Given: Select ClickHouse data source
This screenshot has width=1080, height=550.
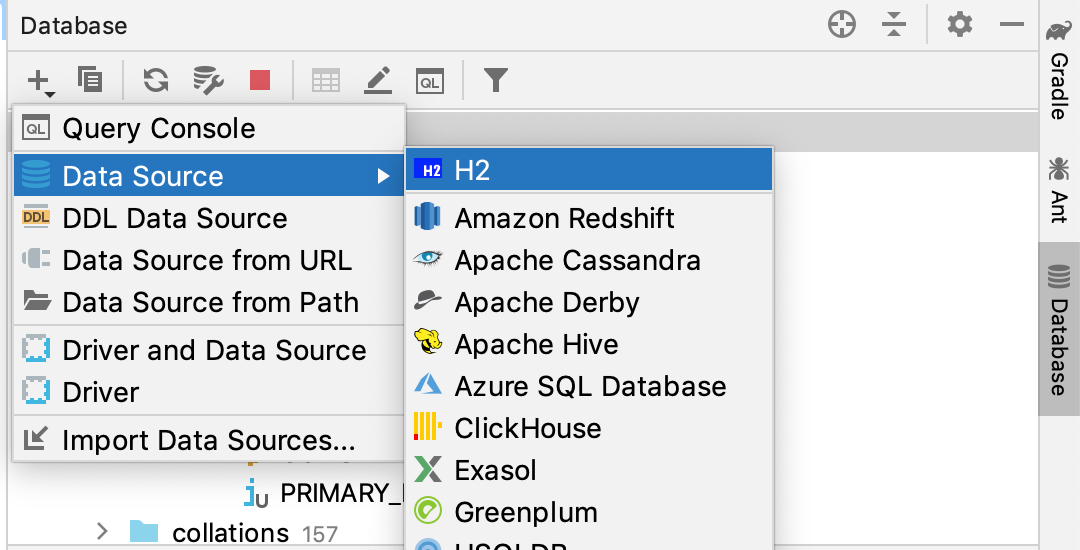Looking at the screenshot, I should point(589,428).
